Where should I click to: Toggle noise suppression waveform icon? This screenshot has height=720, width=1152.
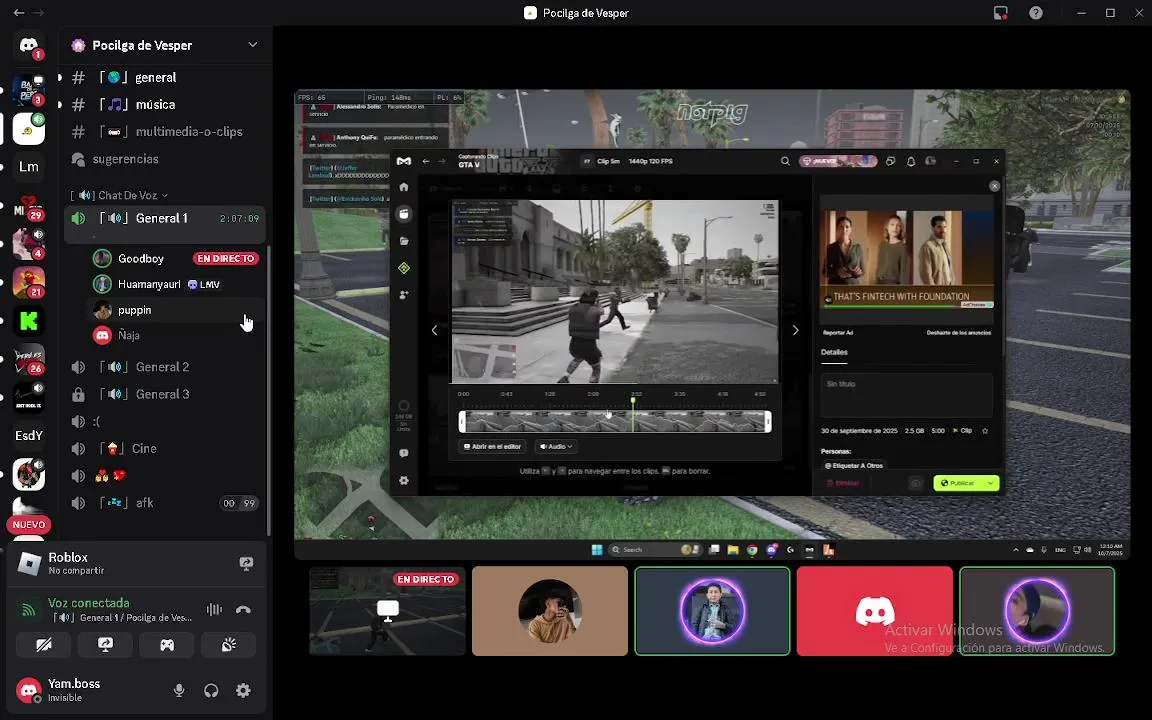[214, 609]
